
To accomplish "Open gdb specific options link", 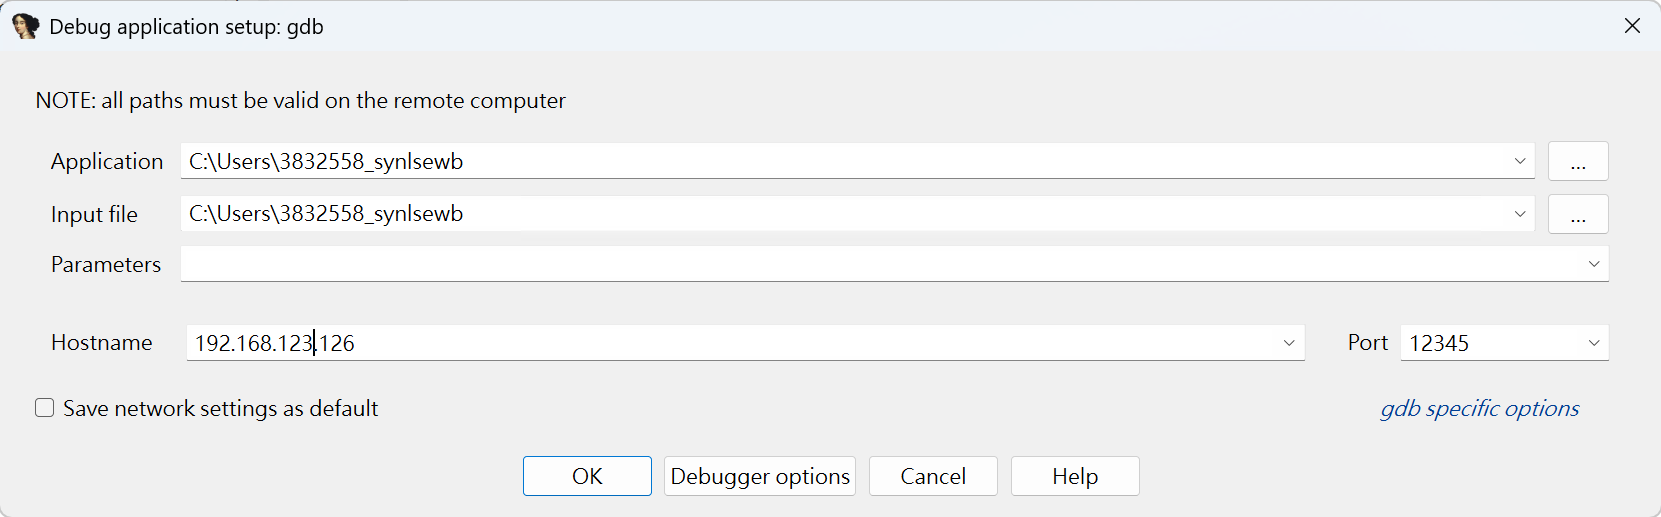I will pos(1479,408).
